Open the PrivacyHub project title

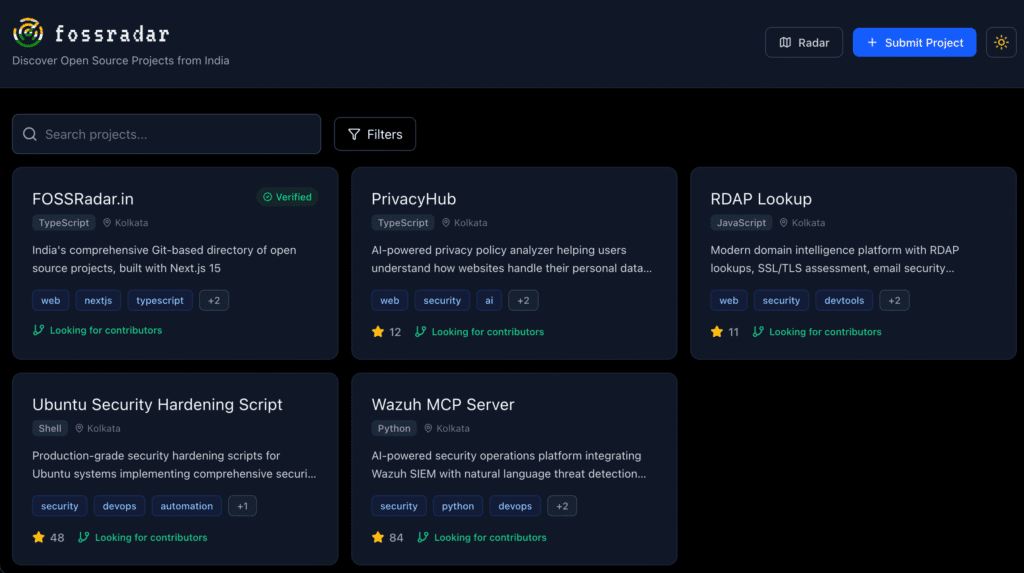click(413, 199)
